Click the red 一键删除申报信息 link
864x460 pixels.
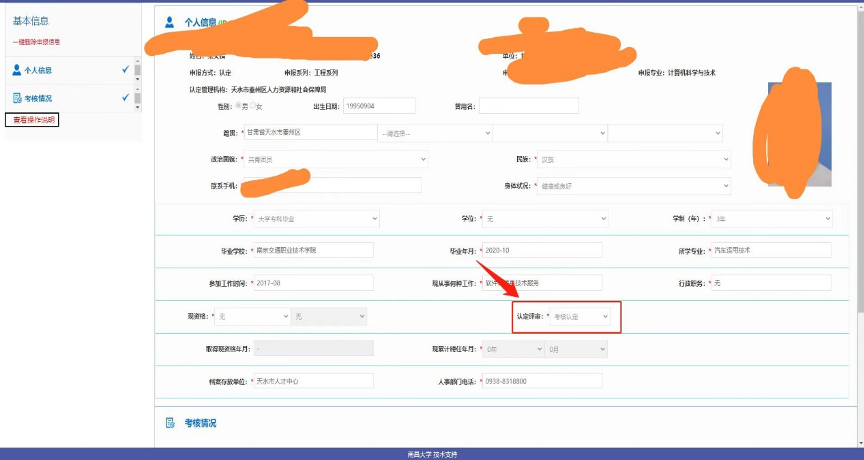pos(36,41)
